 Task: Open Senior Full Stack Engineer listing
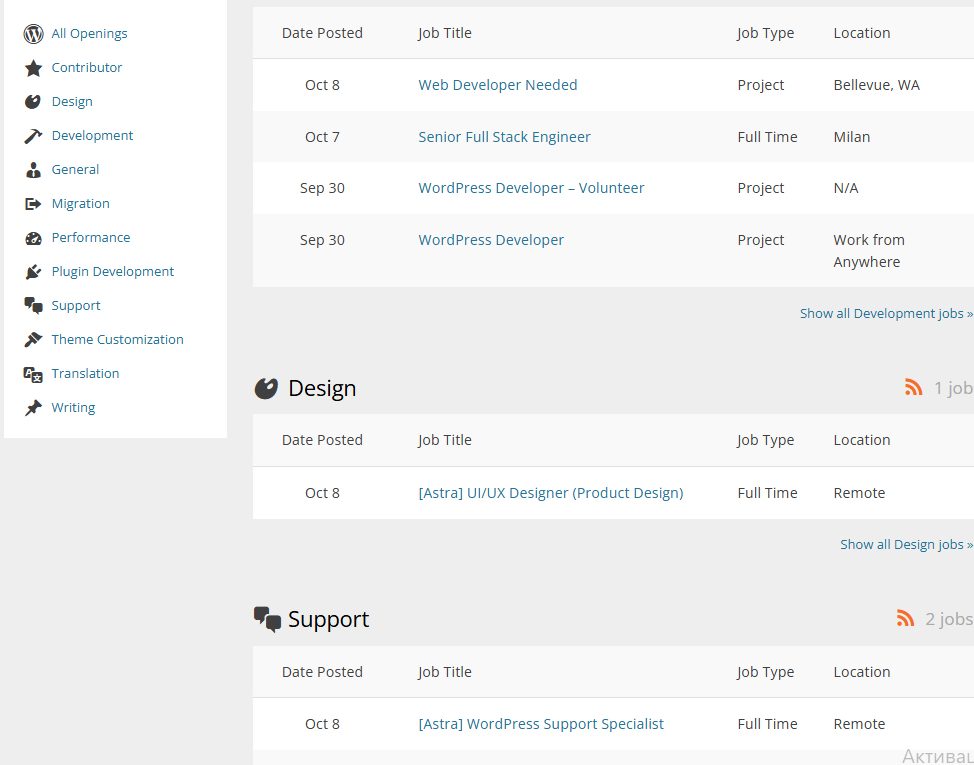click(504, 137)
